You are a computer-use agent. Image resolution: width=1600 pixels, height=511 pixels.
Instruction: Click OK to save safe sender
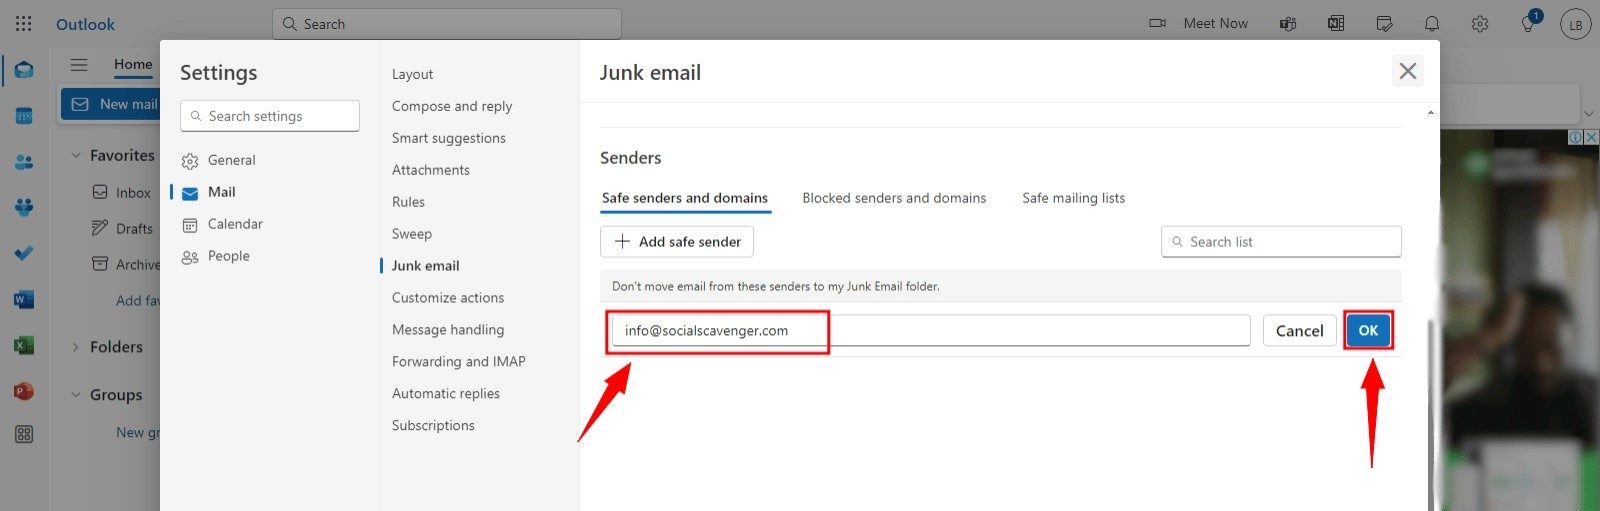point(1368,330)
